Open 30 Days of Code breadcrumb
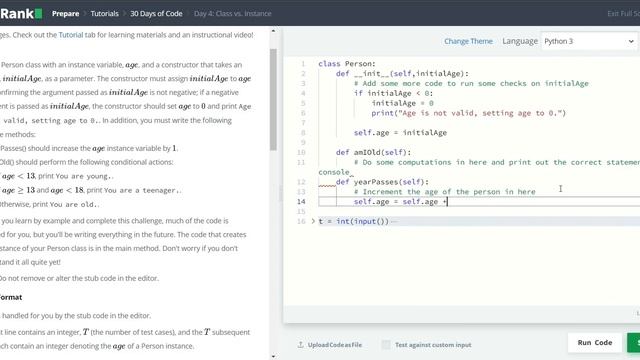The height and width of the screenshot is (360, 640). [156, 13]
